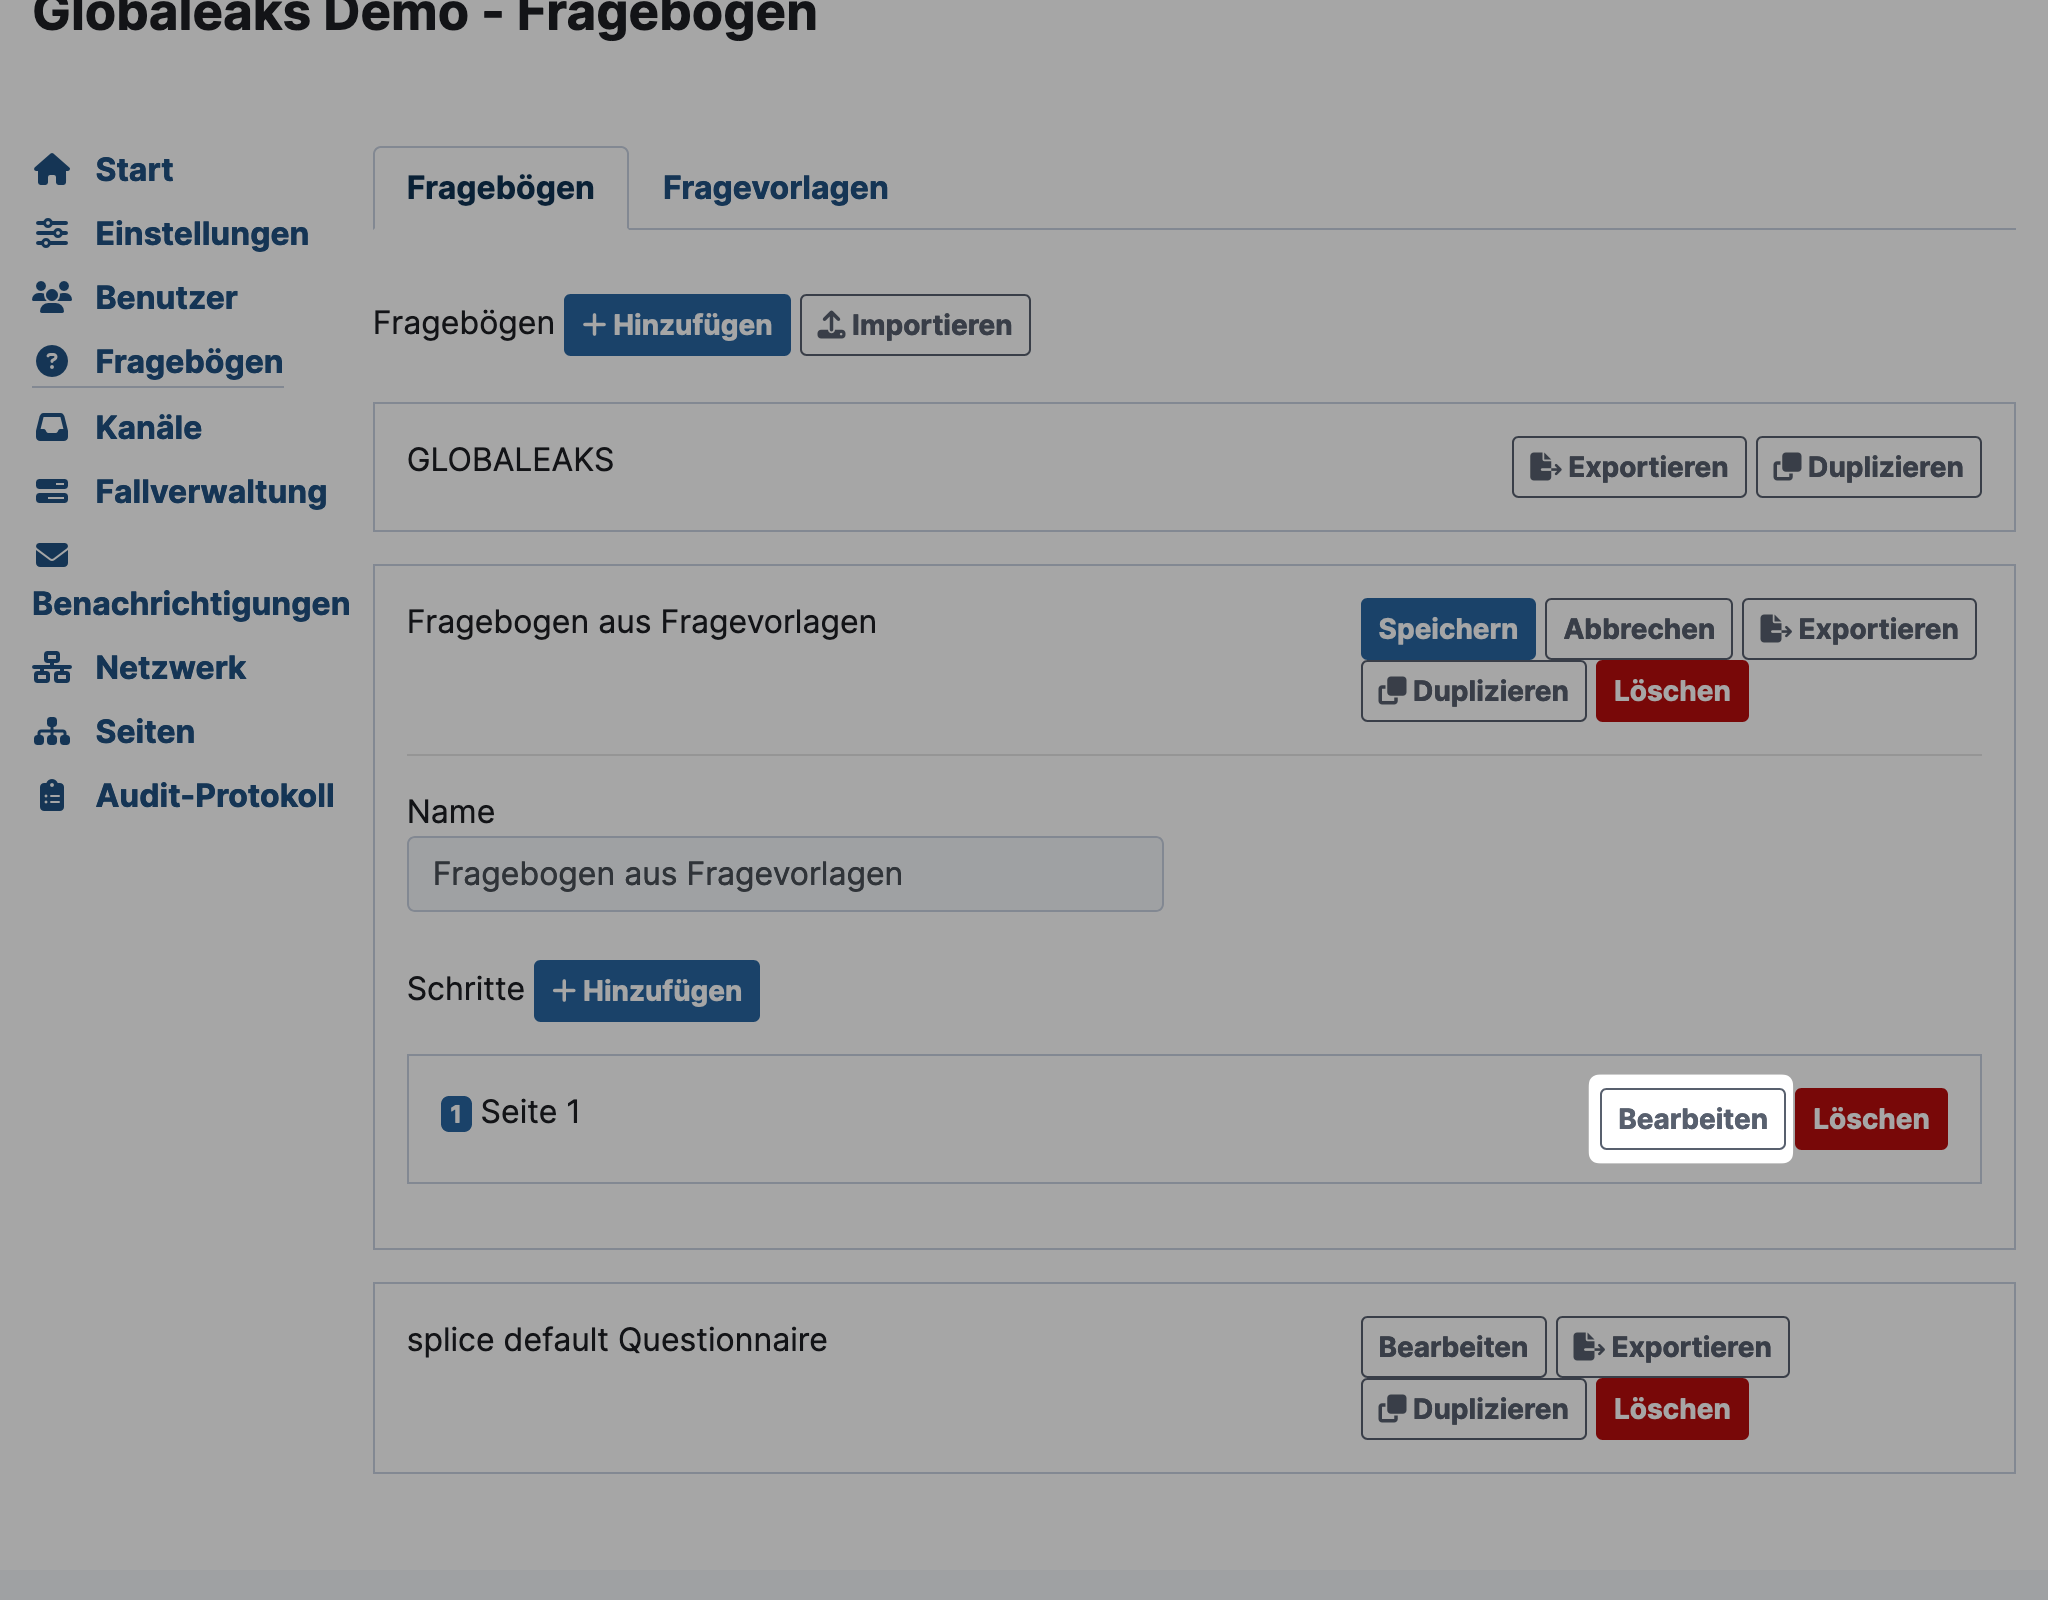Open Benachrichtigungen in the sidebar

point(191,604)
